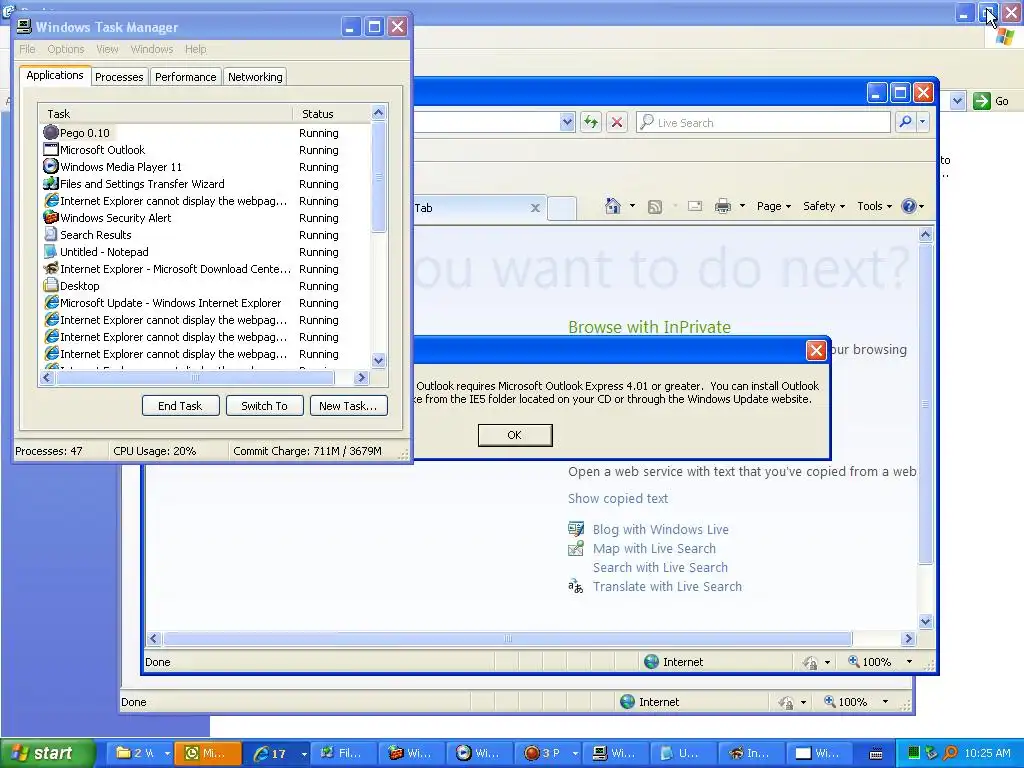The width and height of the screenshot is (1024, 768).
Task: Click the Switch To button
Action: point(264,406)
